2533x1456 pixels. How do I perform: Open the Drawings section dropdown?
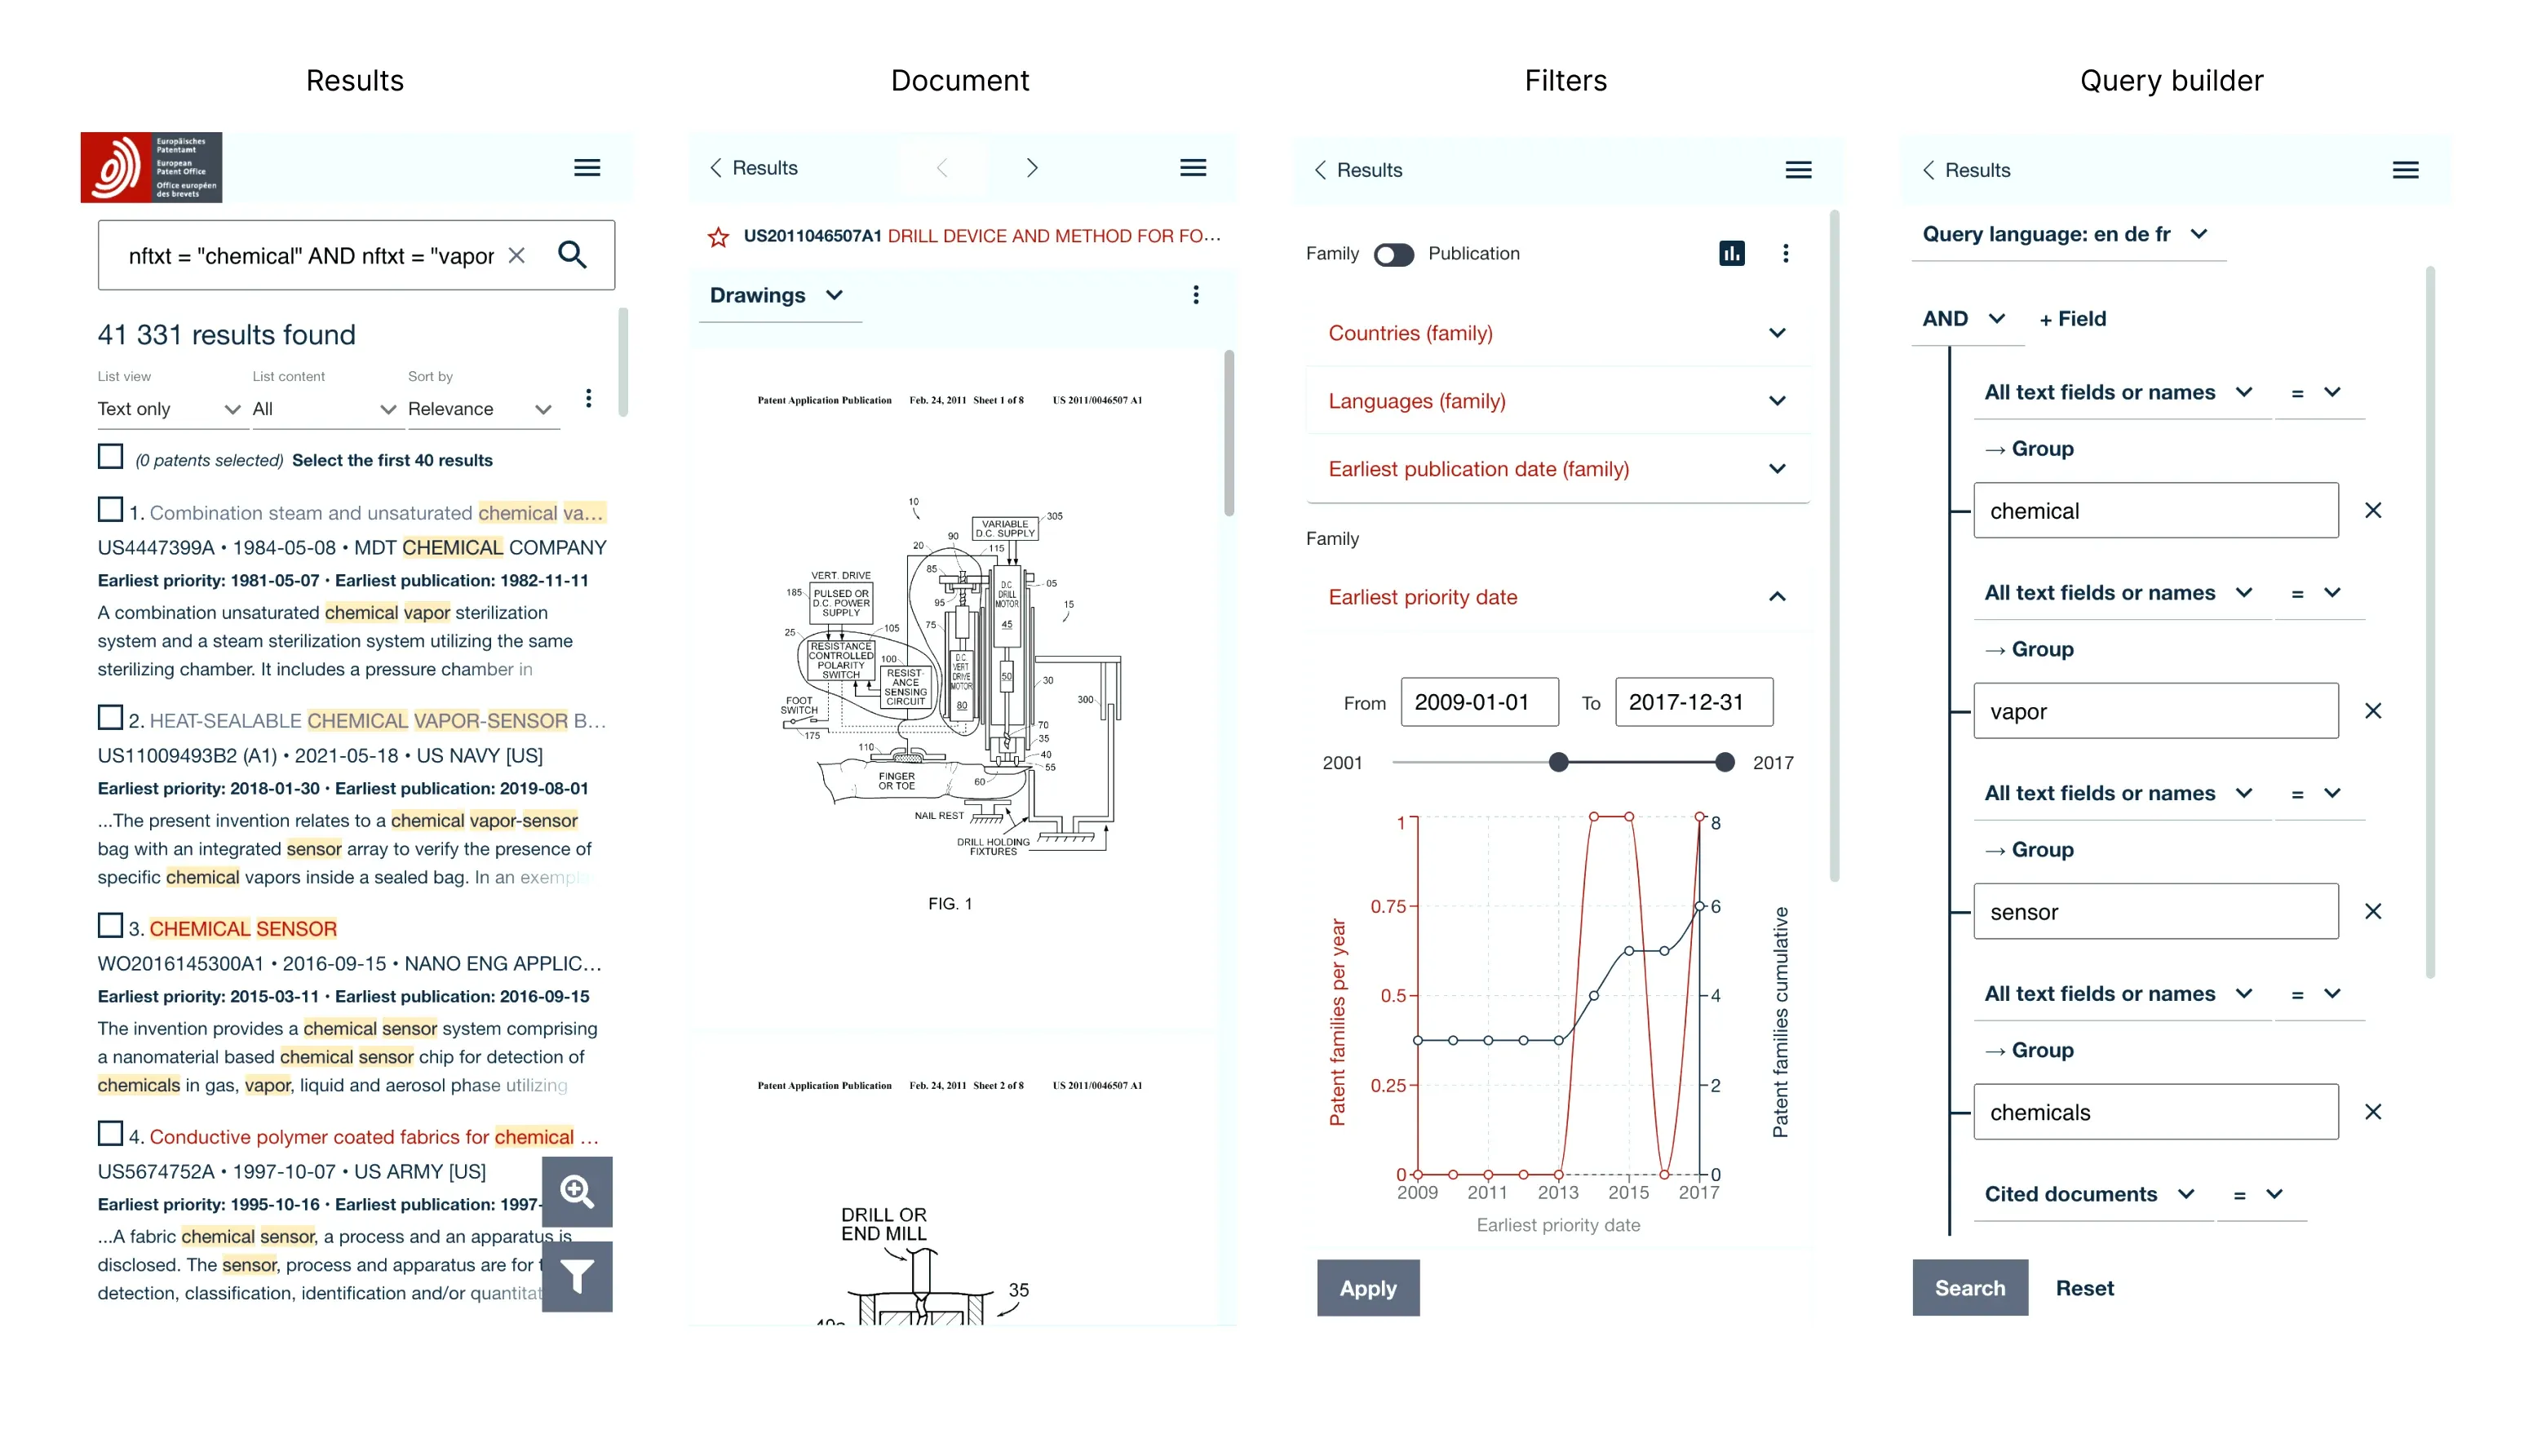click(778, 296)
